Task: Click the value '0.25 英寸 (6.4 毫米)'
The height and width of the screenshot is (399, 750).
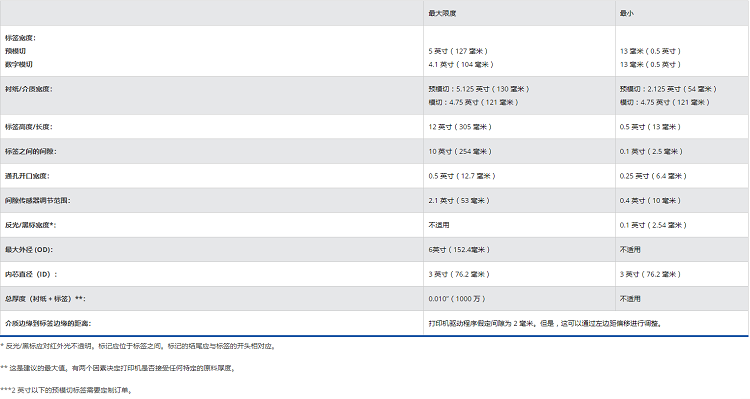Action: [653, 176]
